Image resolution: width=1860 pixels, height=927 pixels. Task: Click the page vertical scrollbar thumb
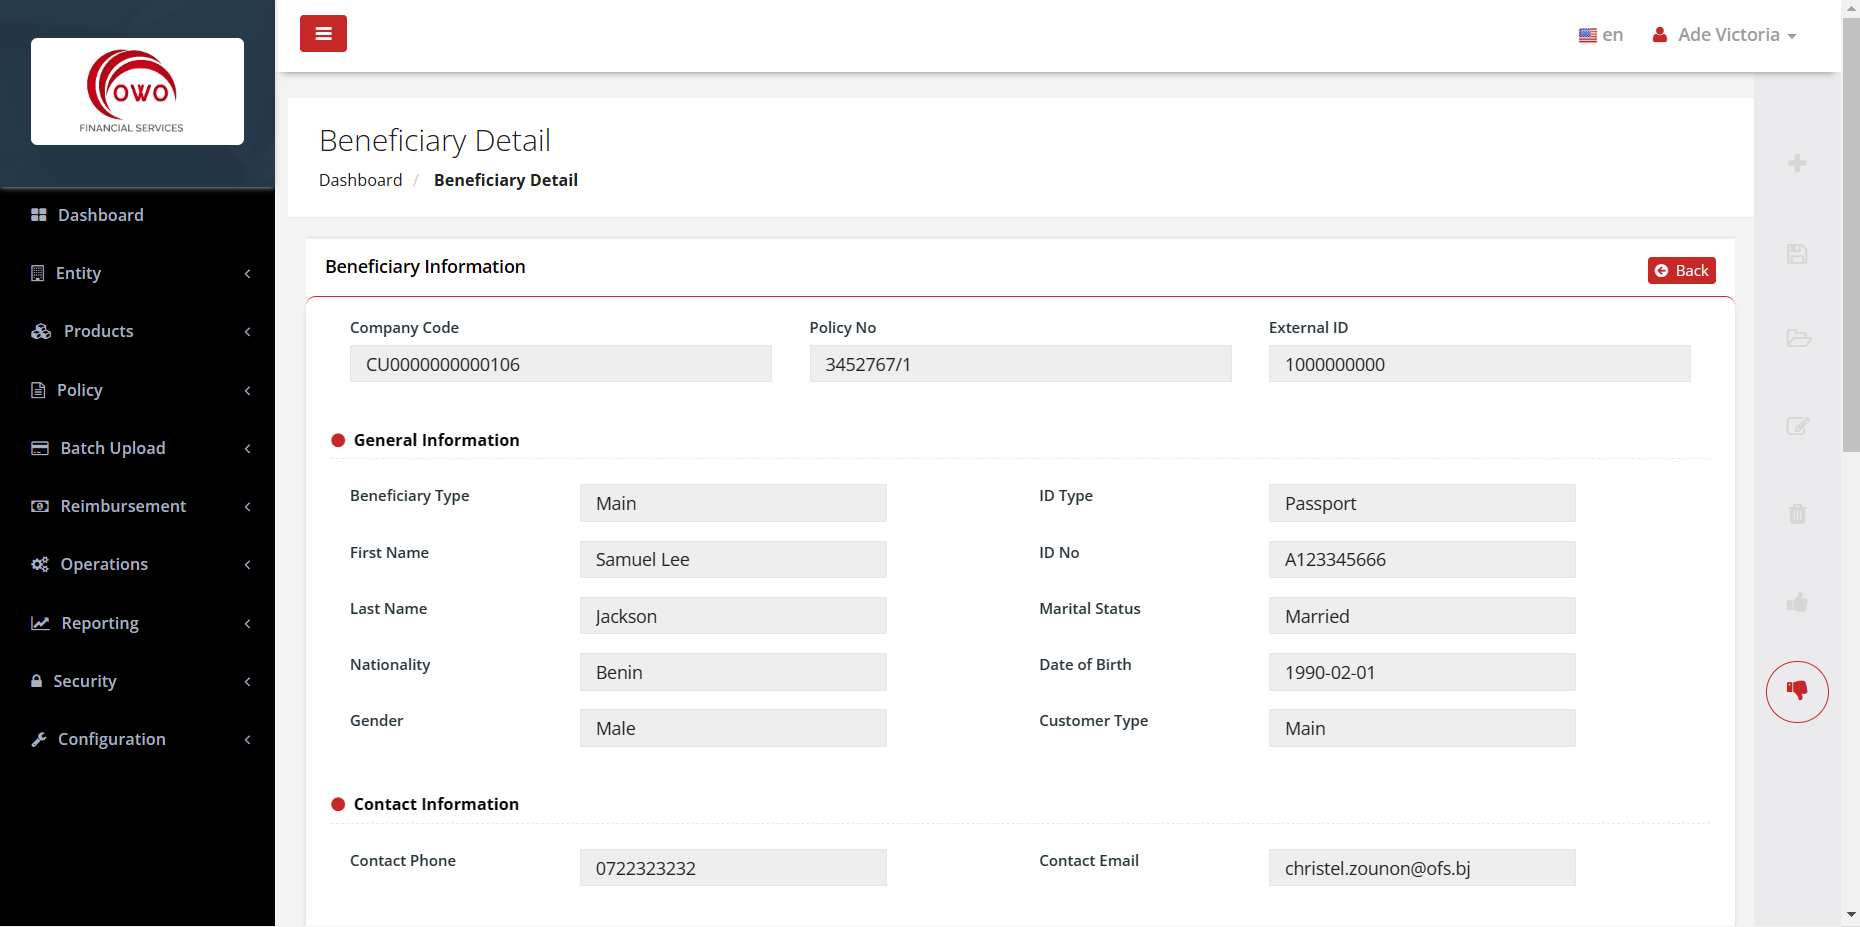(1851, 235)
